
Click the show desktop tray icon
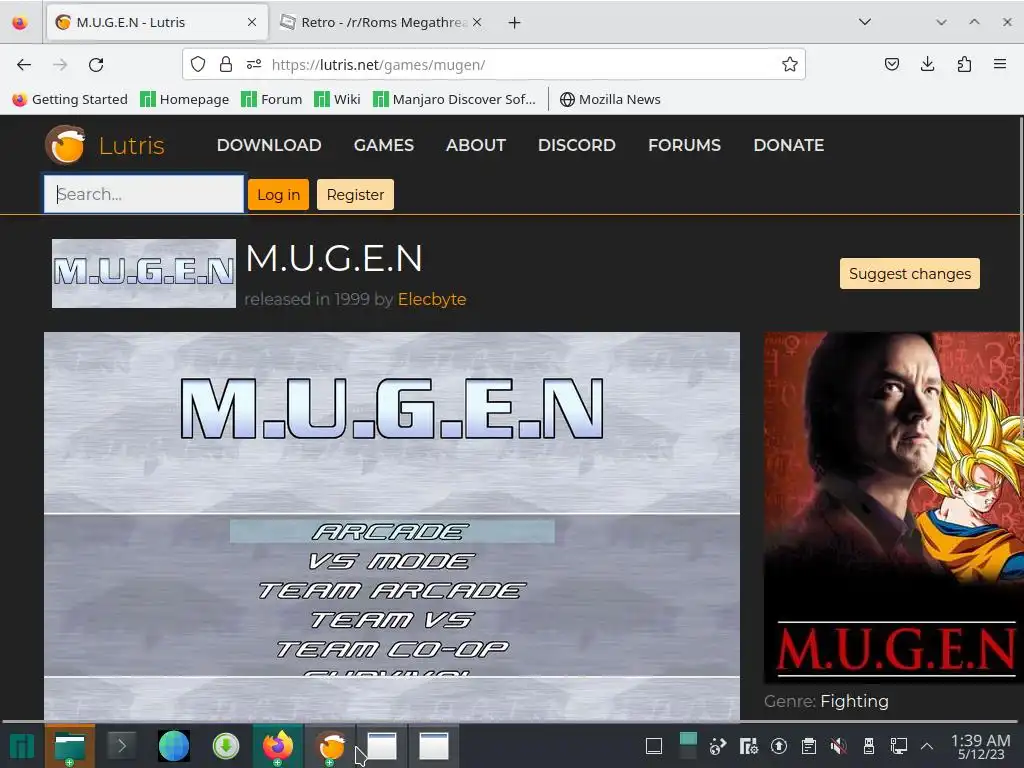(654, 746)
